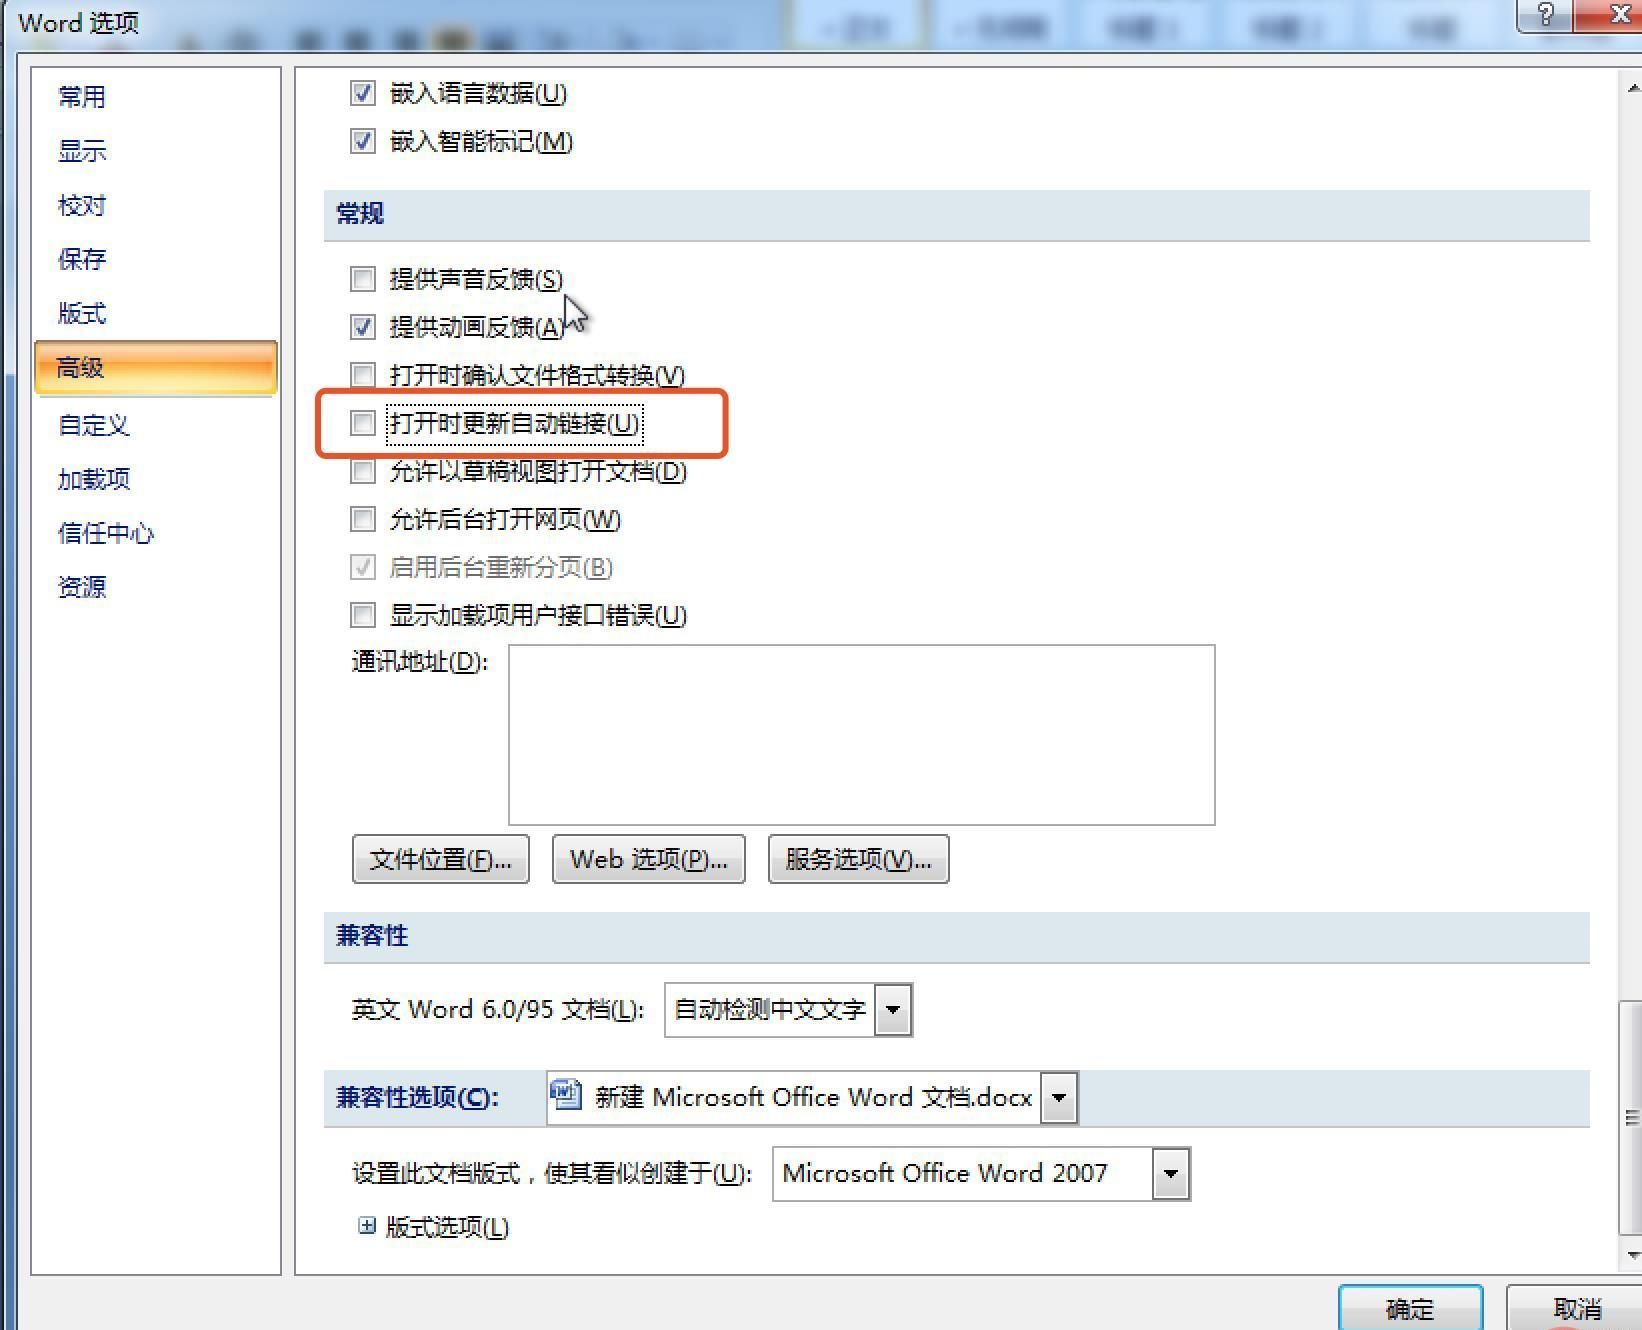
Task: Toggle 嵌入智能标记(M) checkbox
Action: (x=362, y=141)
